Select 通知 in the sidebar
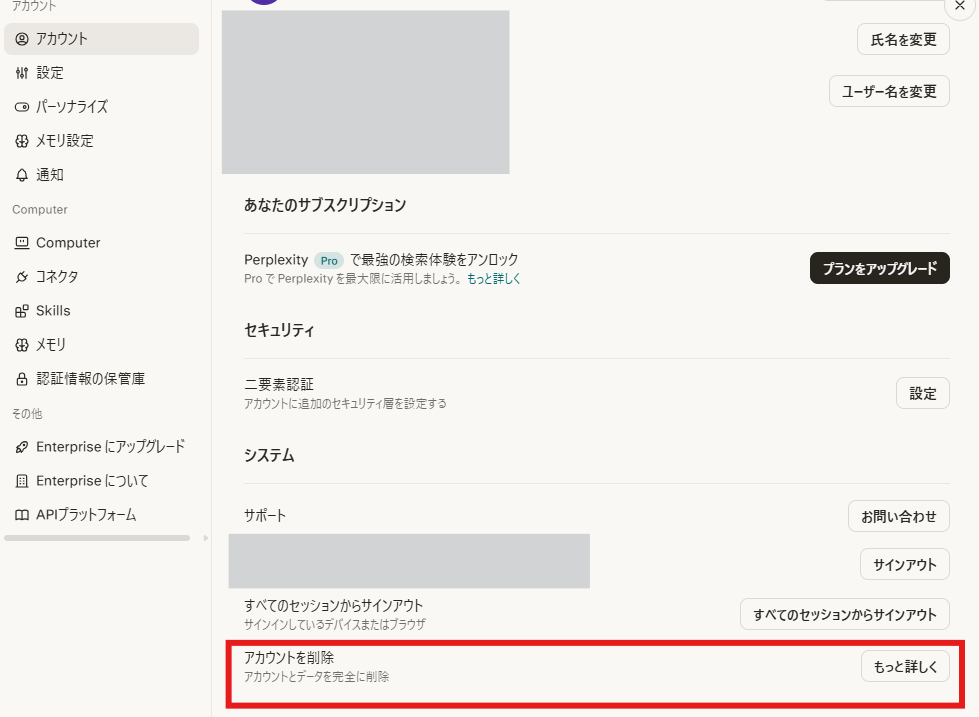 [101, 175]
